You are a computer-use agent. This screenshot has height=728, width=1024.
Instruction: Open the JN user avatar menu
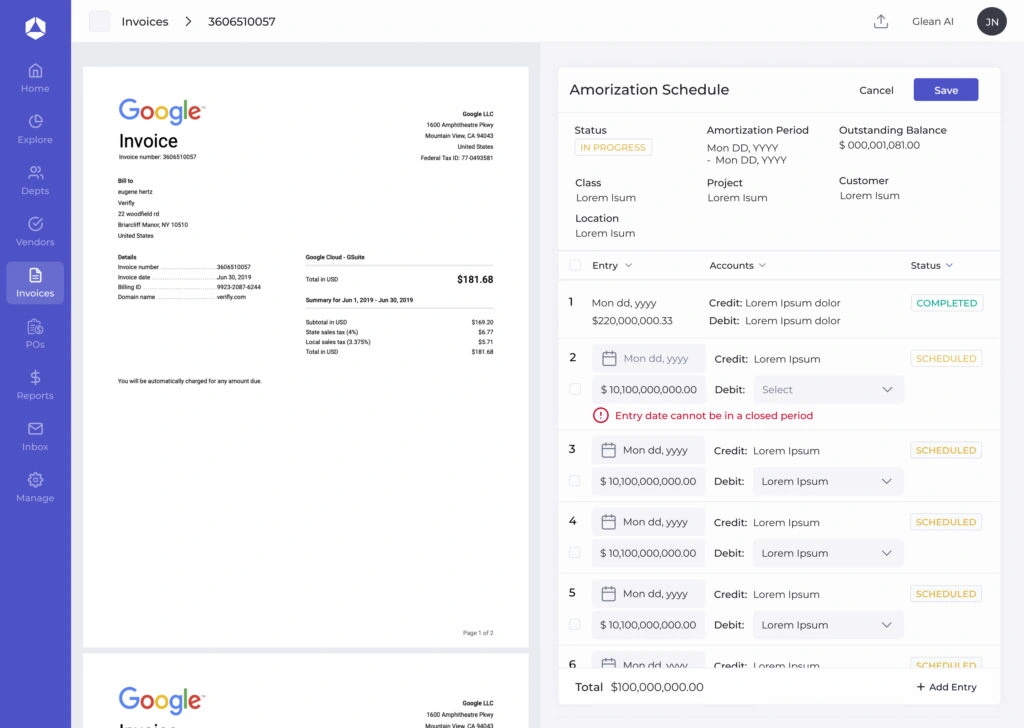(x=991, y=22)
